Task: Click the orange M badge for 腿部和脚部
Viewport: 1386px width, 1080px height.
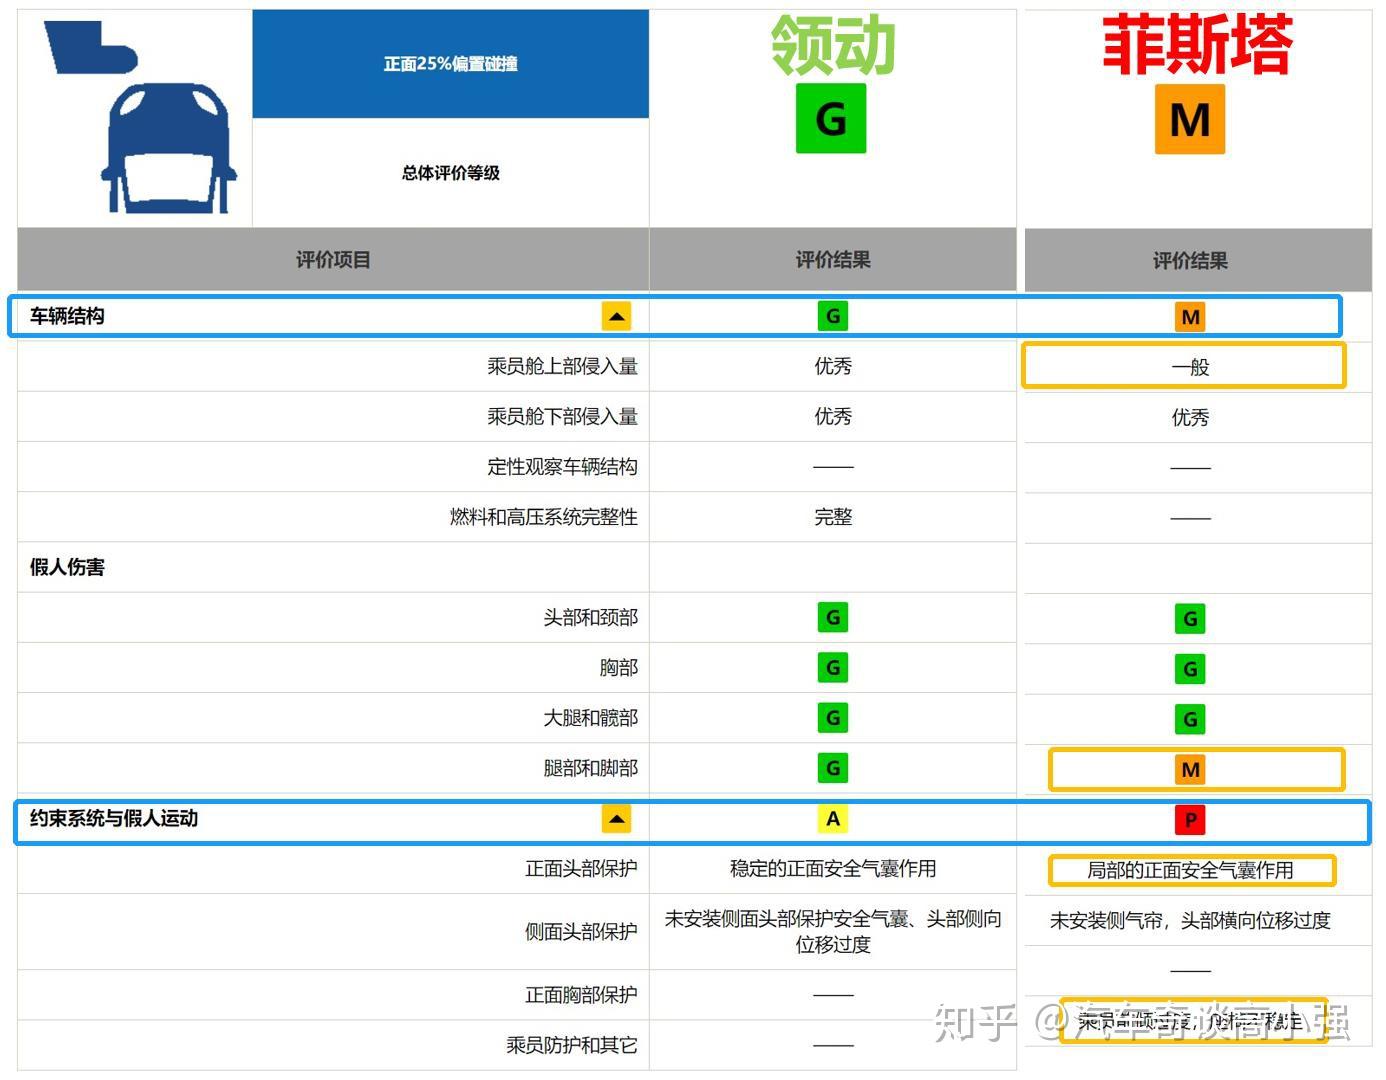Action: (x=1189, y=770)
